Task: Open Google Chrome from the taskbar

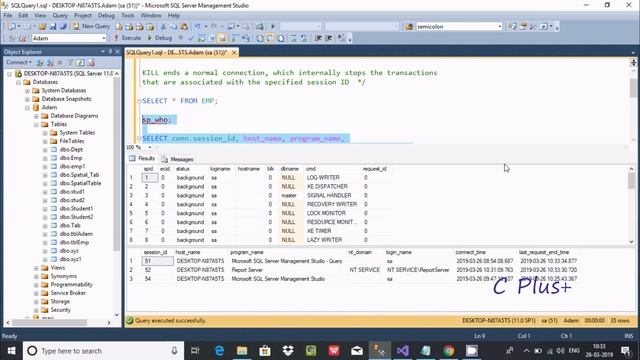Action: pos(449,351)
